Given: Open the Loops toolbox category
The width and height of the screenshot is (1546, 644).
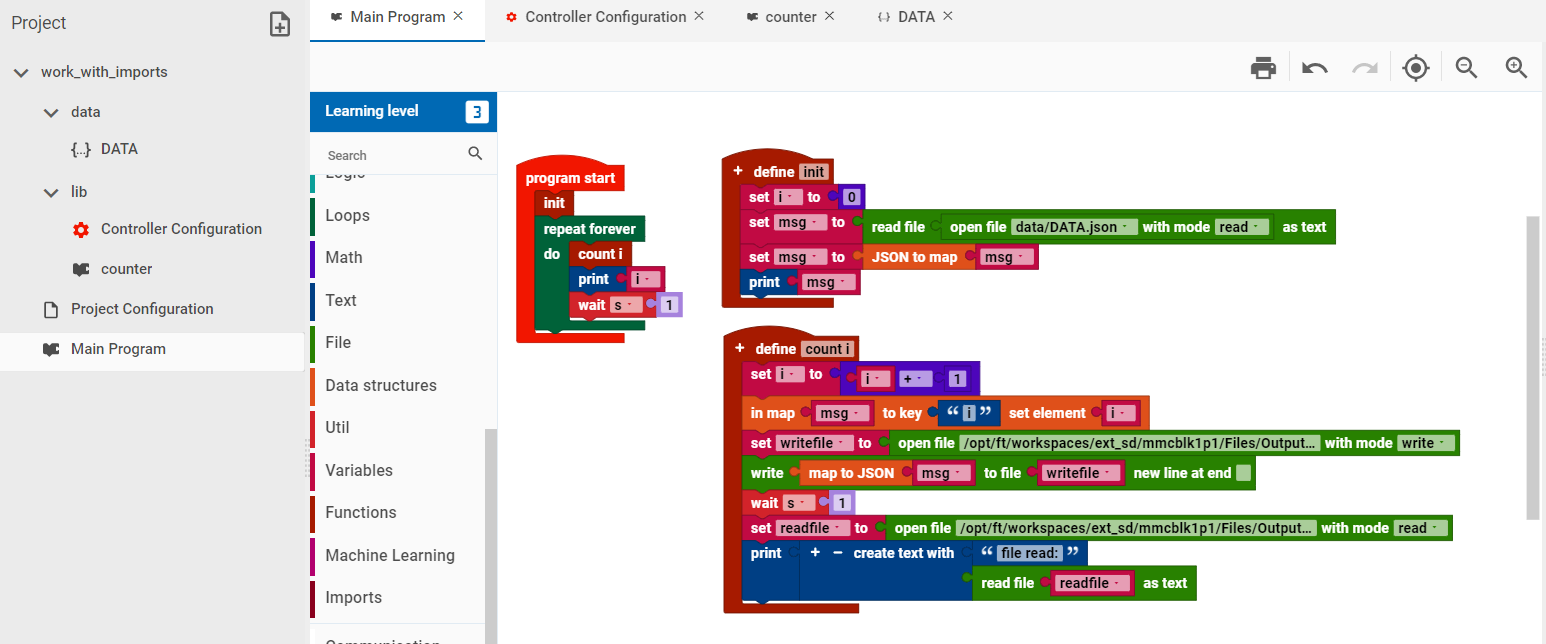Looking at the screenshot, I should coord(347,215).
